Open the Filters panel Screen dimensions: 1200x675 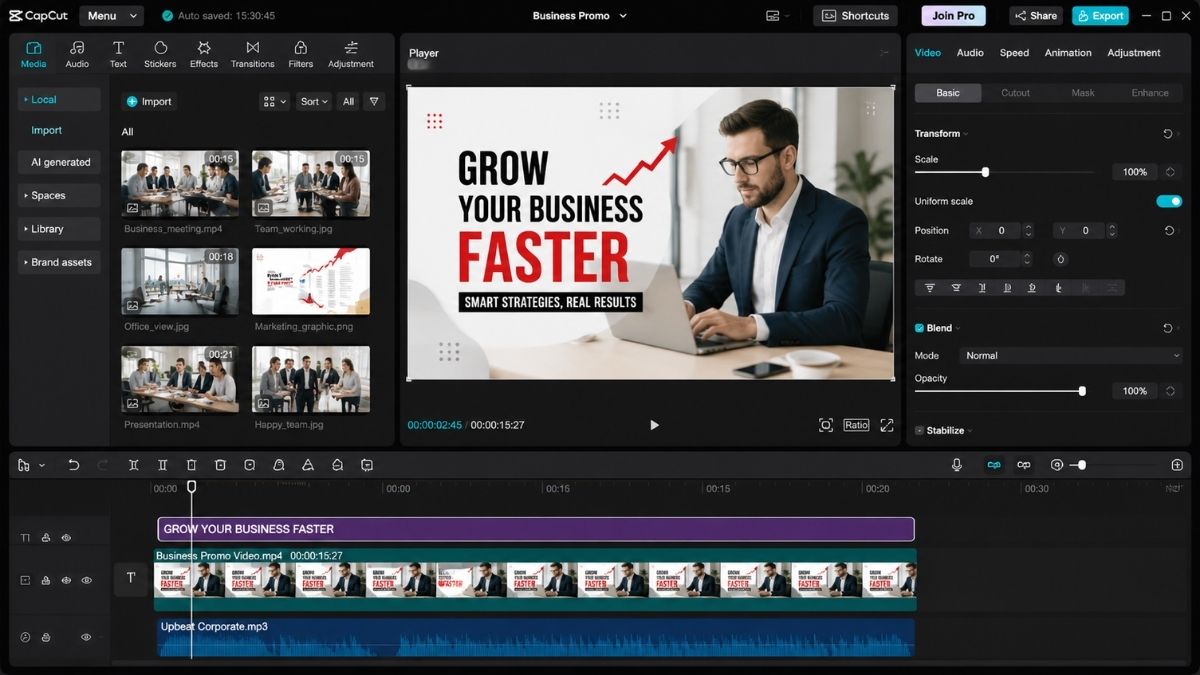[x=300, y=54]
